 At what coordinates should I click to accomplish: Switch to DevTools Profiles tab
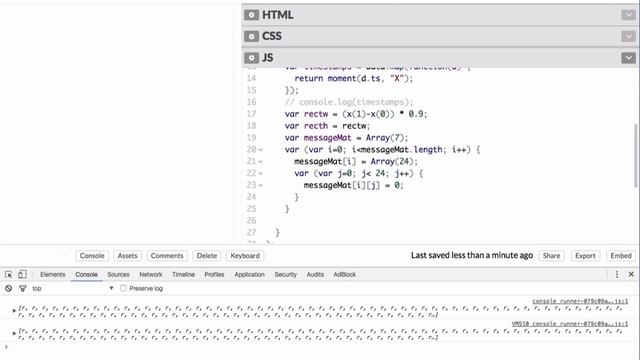[214, 274]
